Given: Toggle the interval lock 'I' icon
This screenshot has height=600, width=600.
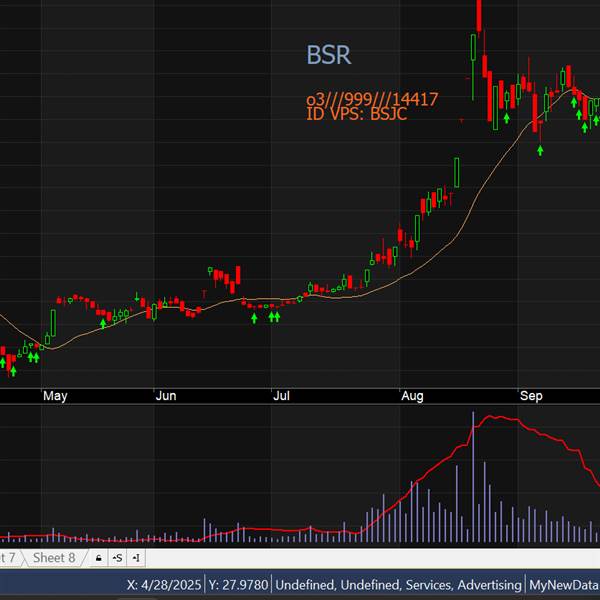Looking at the screenshot, I should [x=136, y=558].
